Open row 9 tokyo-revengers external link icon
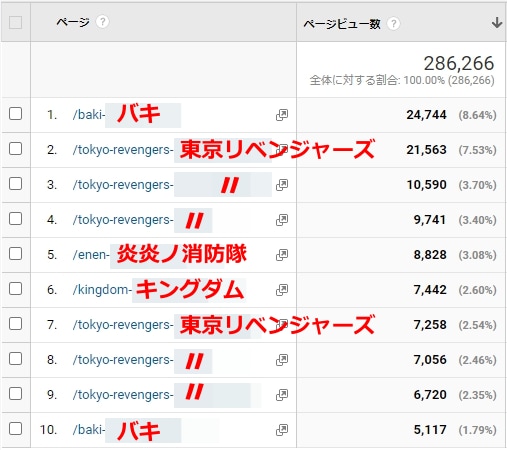The height and width of the screenshot is (450, 507). pyautogui.click(x=282, y=395)
